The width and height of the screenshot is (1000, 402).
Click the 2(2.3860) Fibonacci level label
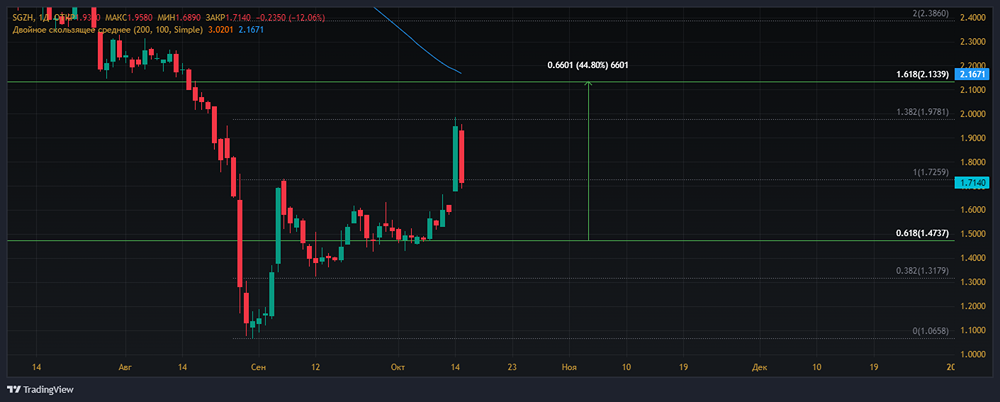click(x=932, y=13)
